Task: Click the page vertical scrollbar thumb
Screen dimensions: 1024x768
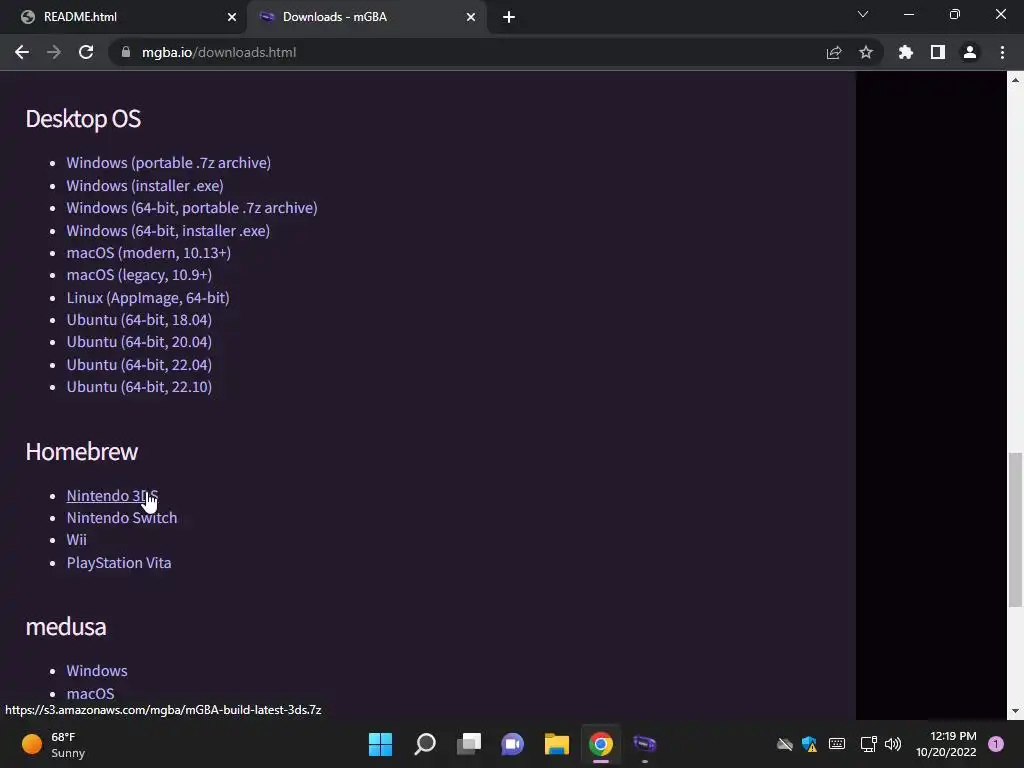Action: [x=1015, y=530]
